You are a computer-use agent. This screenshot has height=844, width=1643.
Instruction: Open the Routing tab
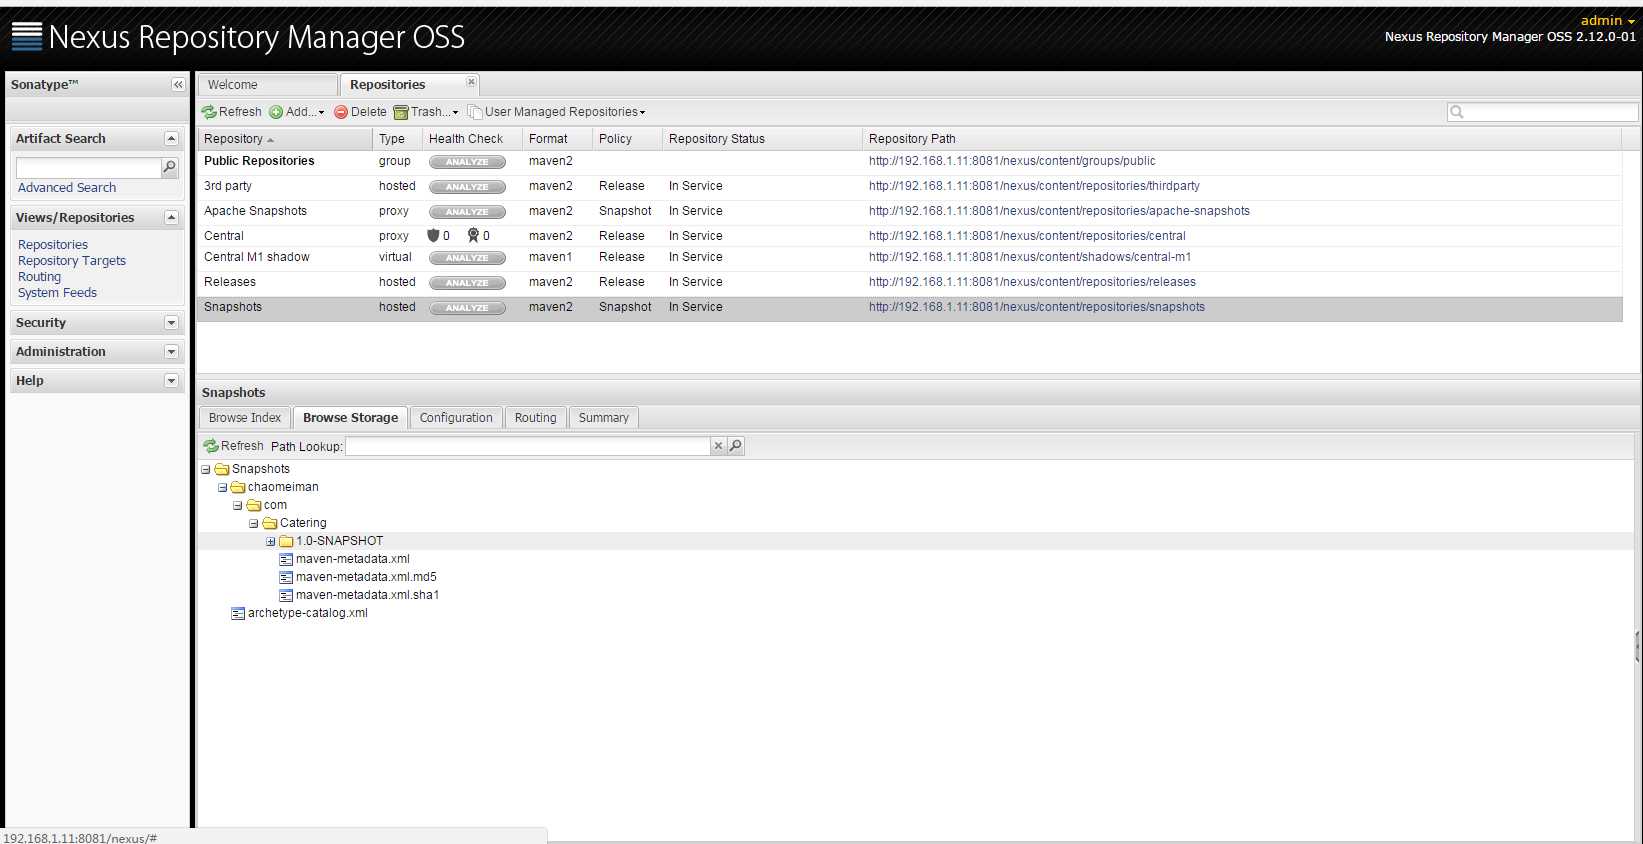[x=535, y=418]
